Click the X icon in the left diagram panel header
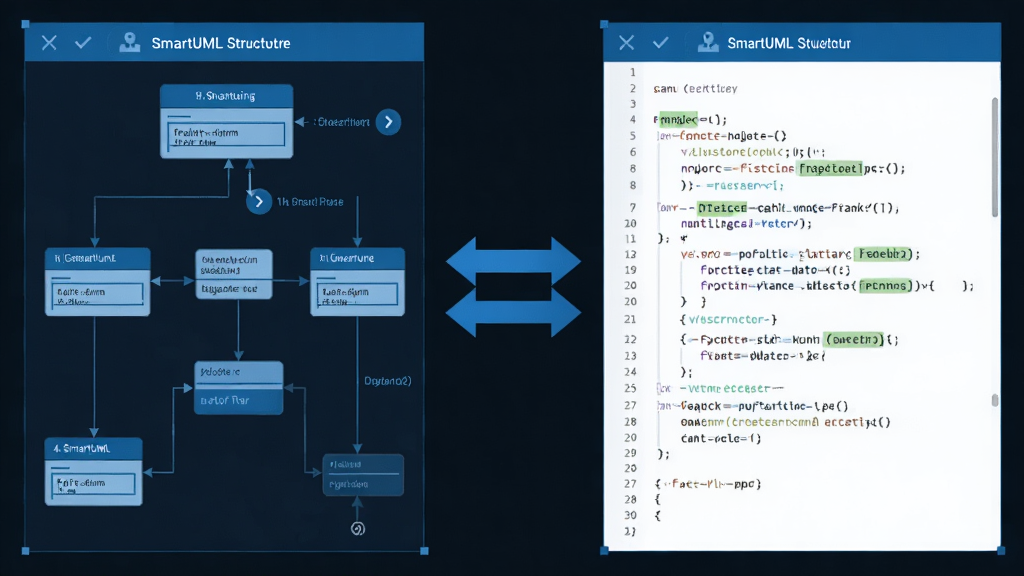The height and width of the screenshot is (576, 1024). pos(49,43)
